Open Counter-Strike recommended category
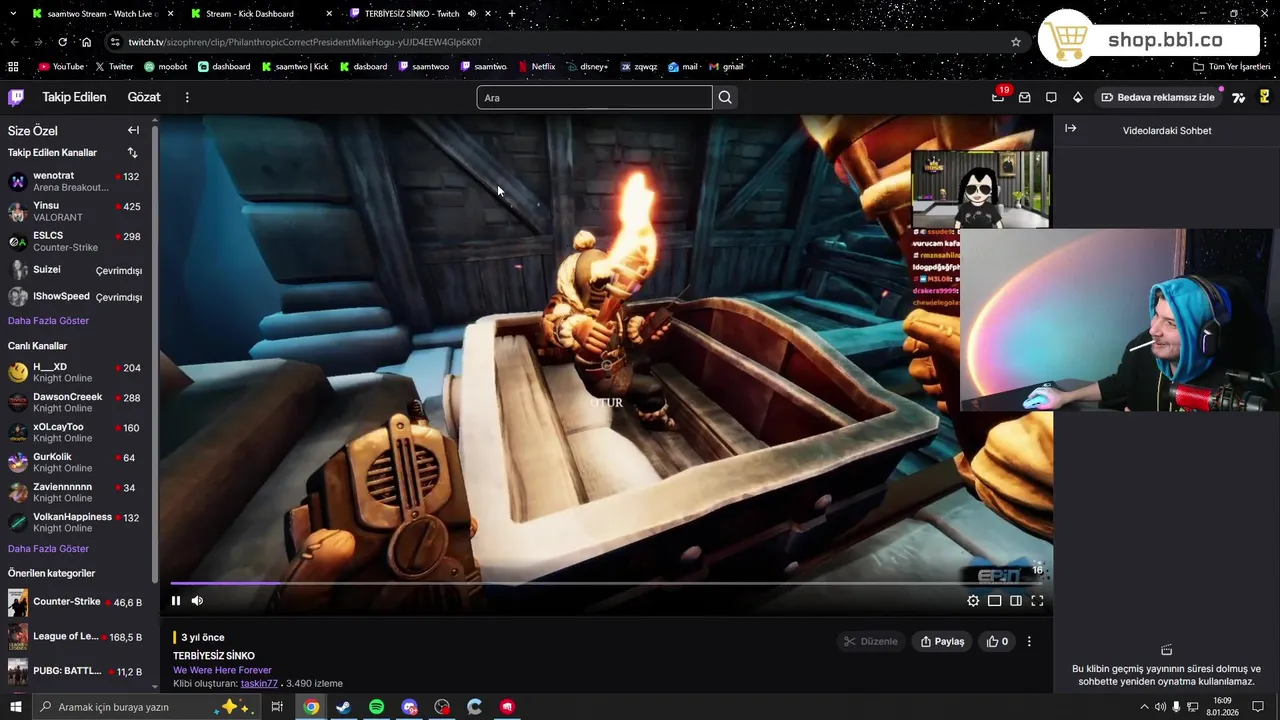The image size is (1280, 720). (75, 603)
